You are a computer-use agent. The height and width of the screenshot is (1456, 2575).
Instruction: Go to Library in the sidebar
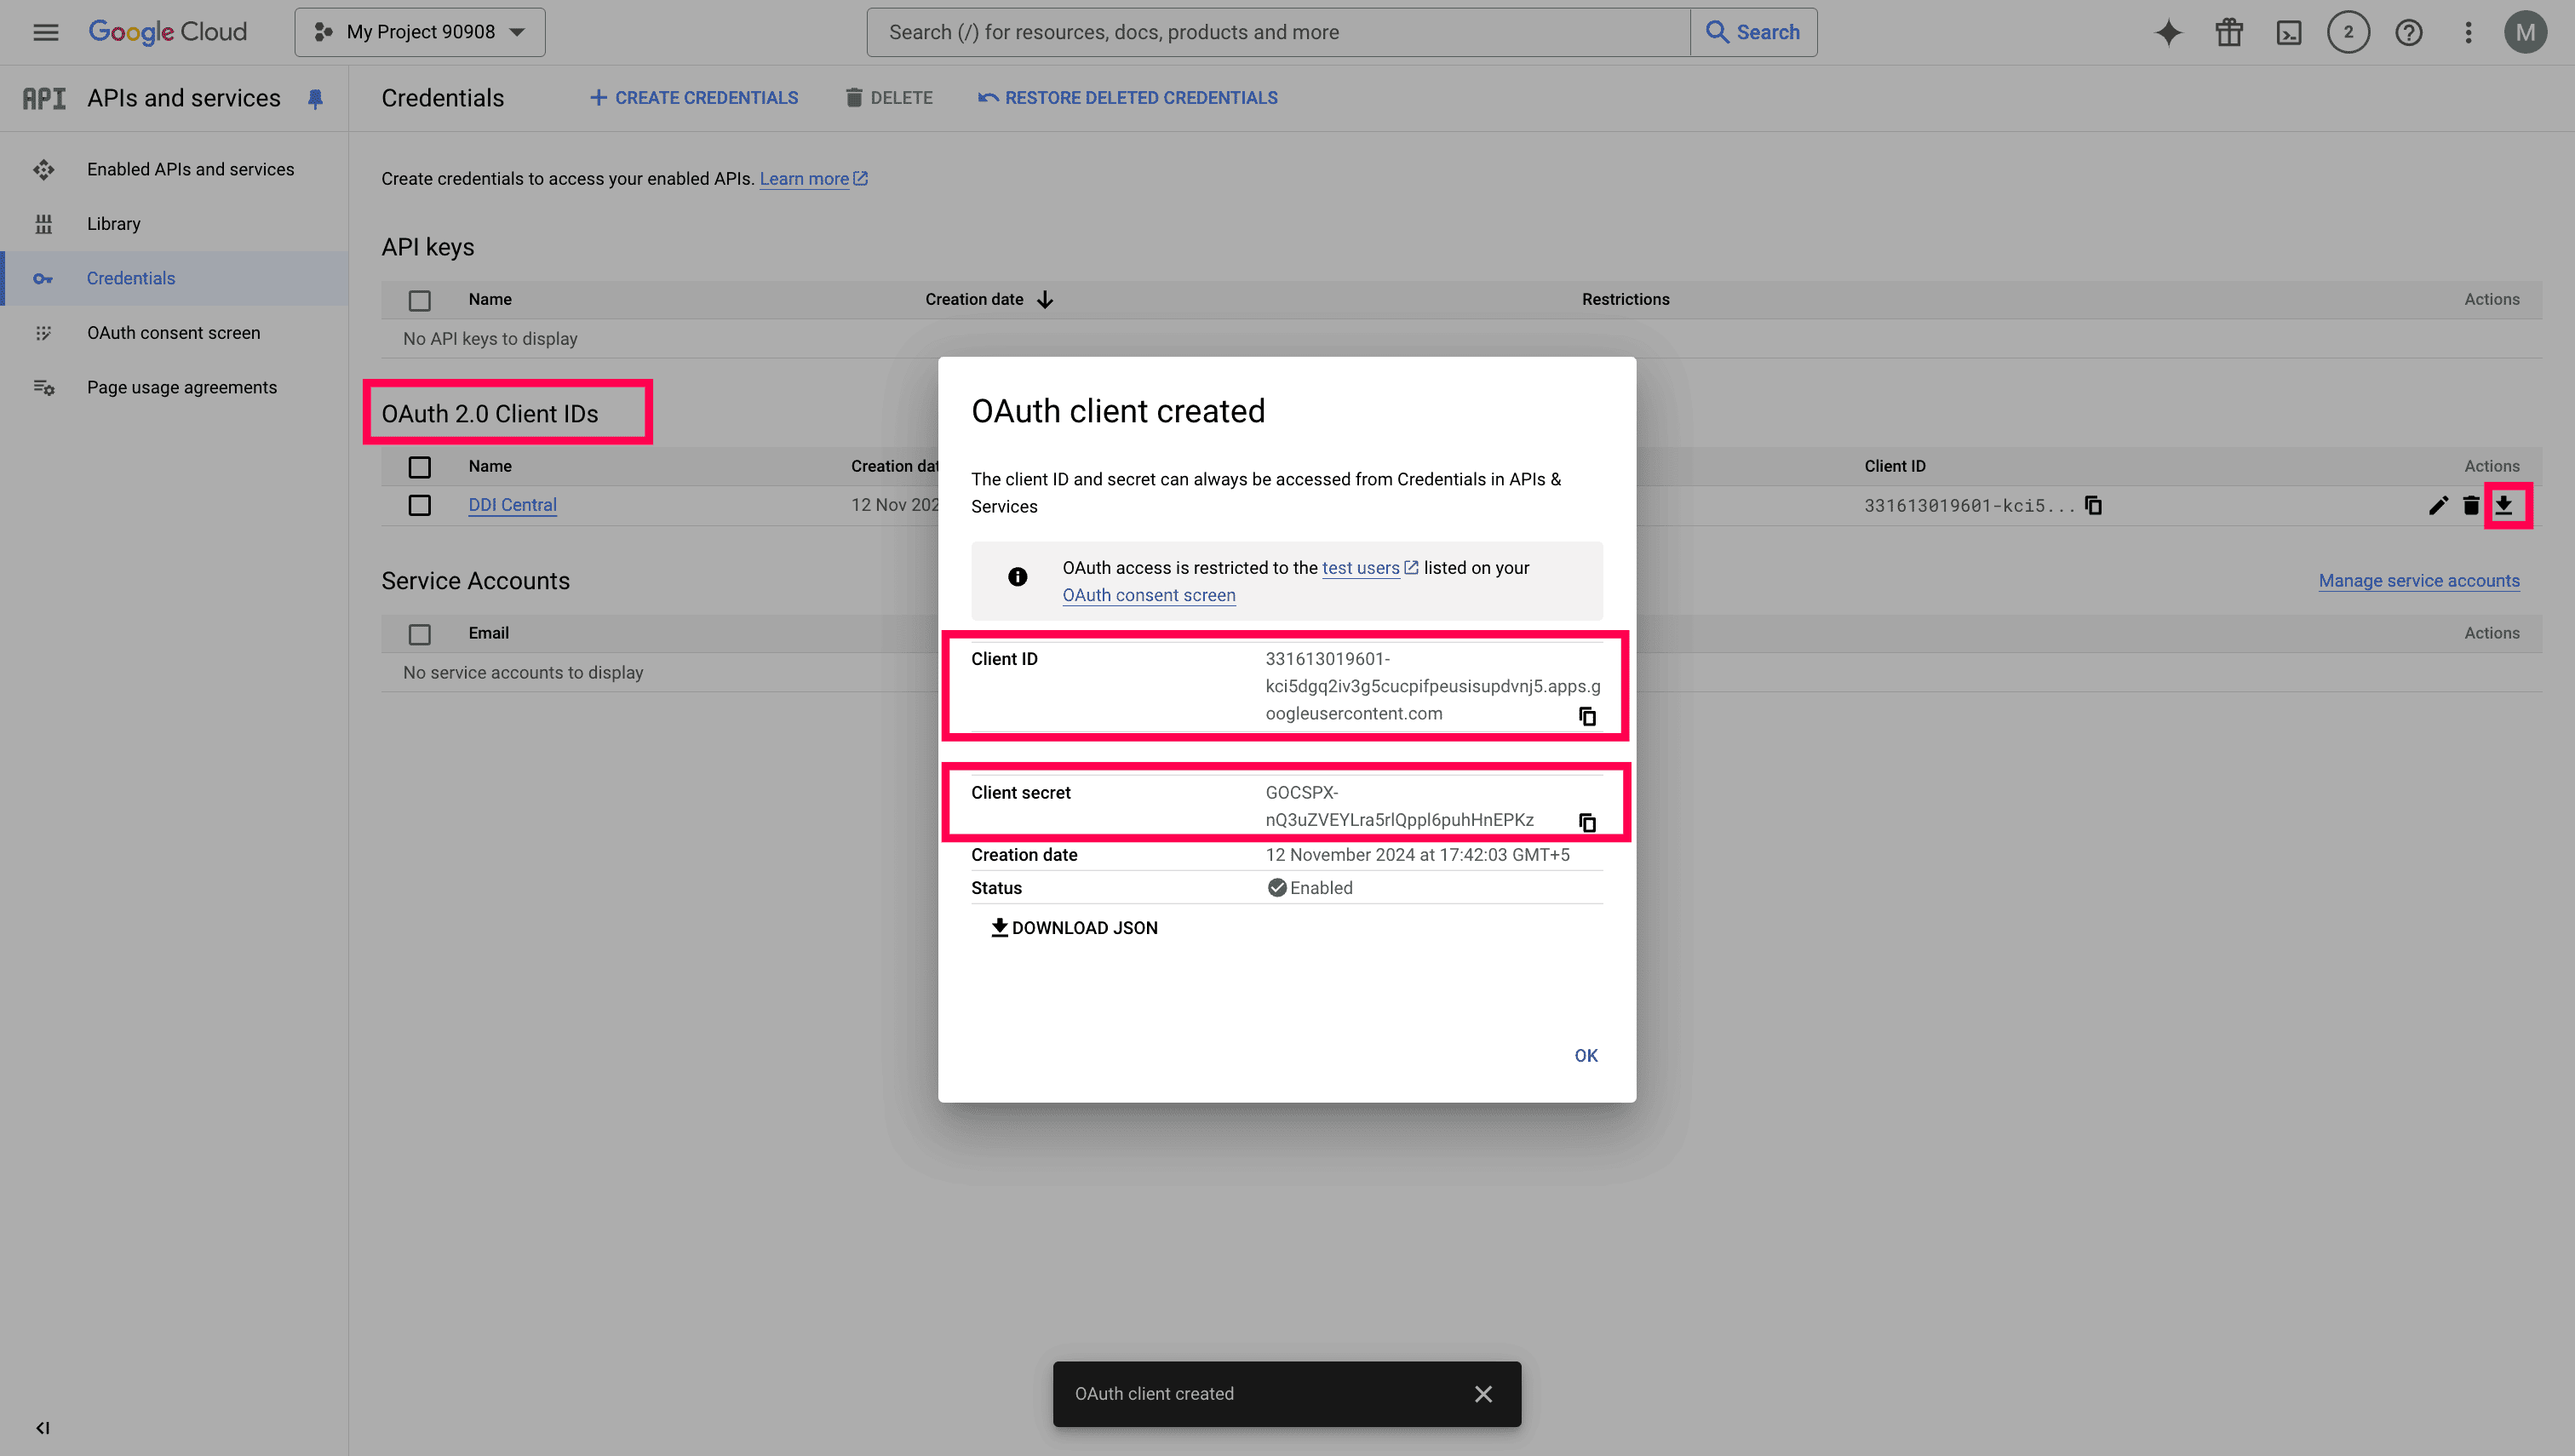tap(113, 224)
